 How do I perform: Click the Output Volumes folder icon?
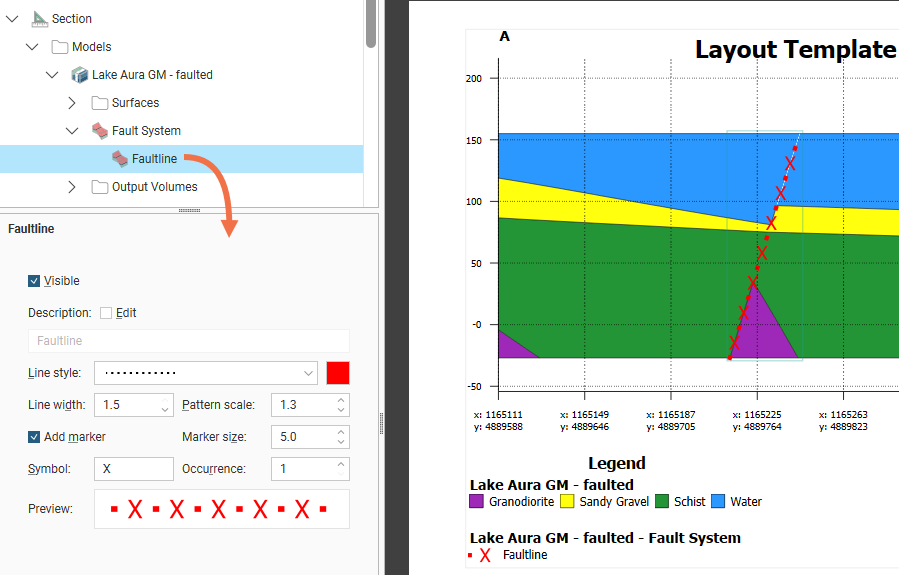[x=99, y=187]
